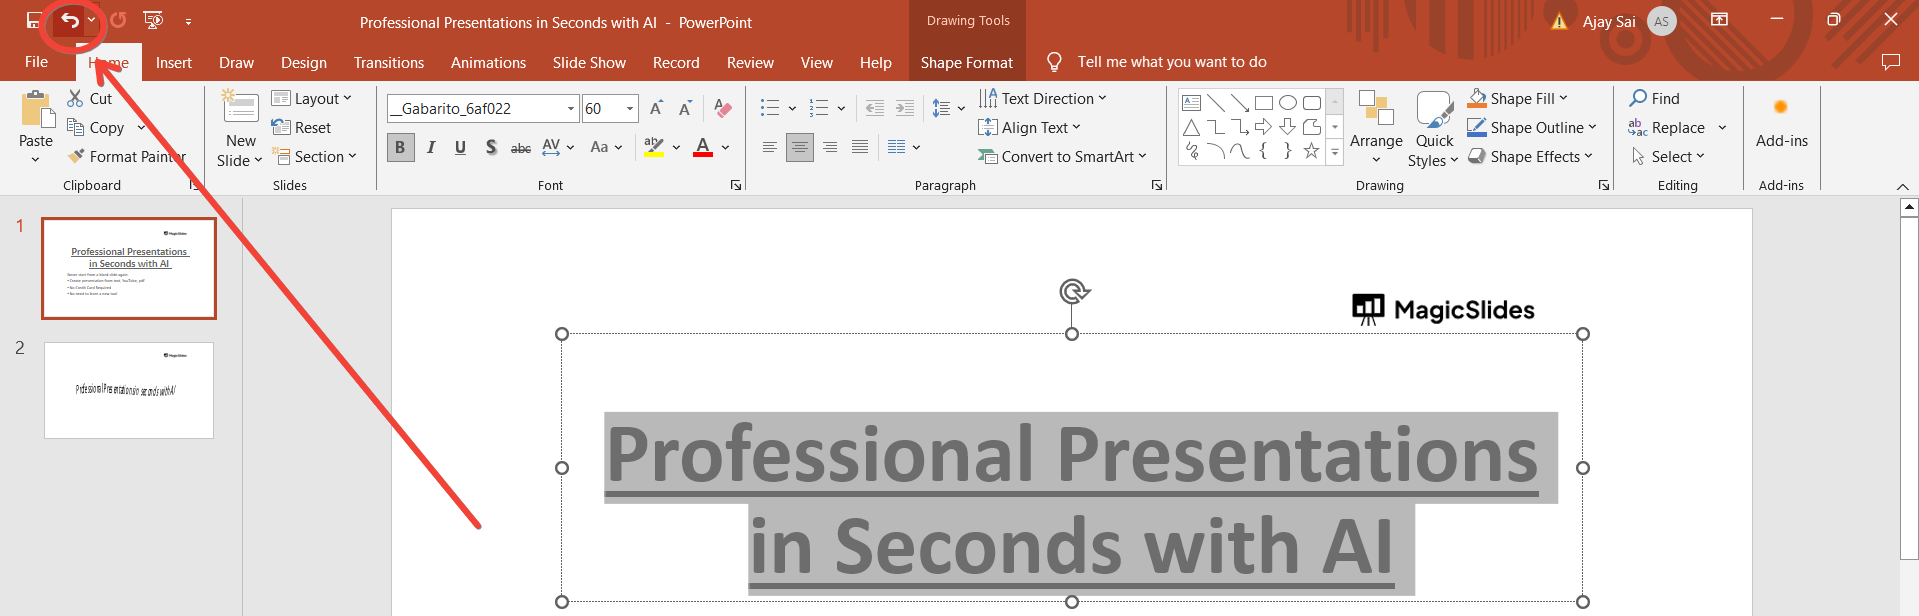
Task: Click the Undo arrow icon
Action: (x=70, y=20)
